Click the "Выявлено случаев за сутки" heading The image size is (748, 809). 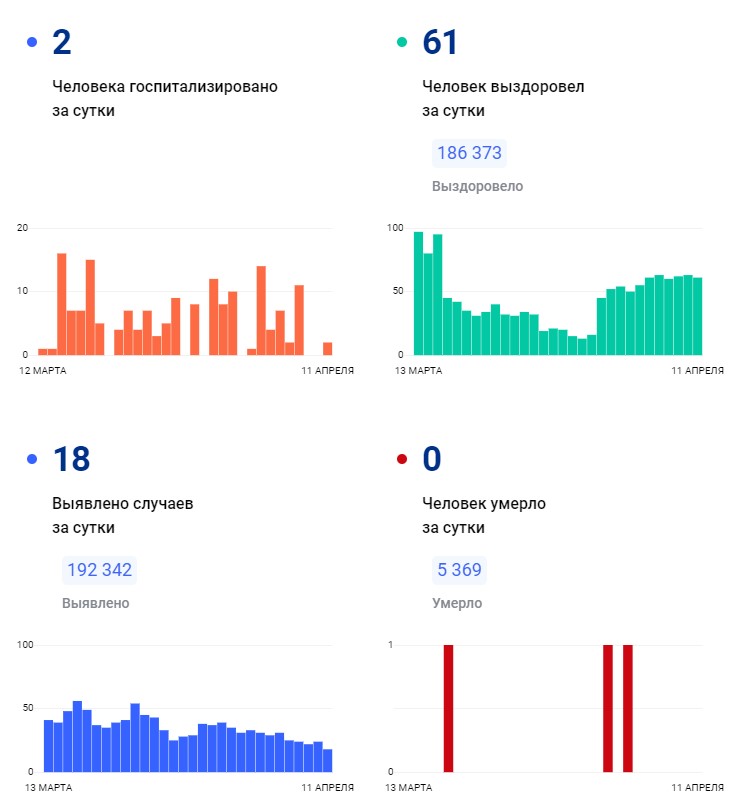point(122,515)
